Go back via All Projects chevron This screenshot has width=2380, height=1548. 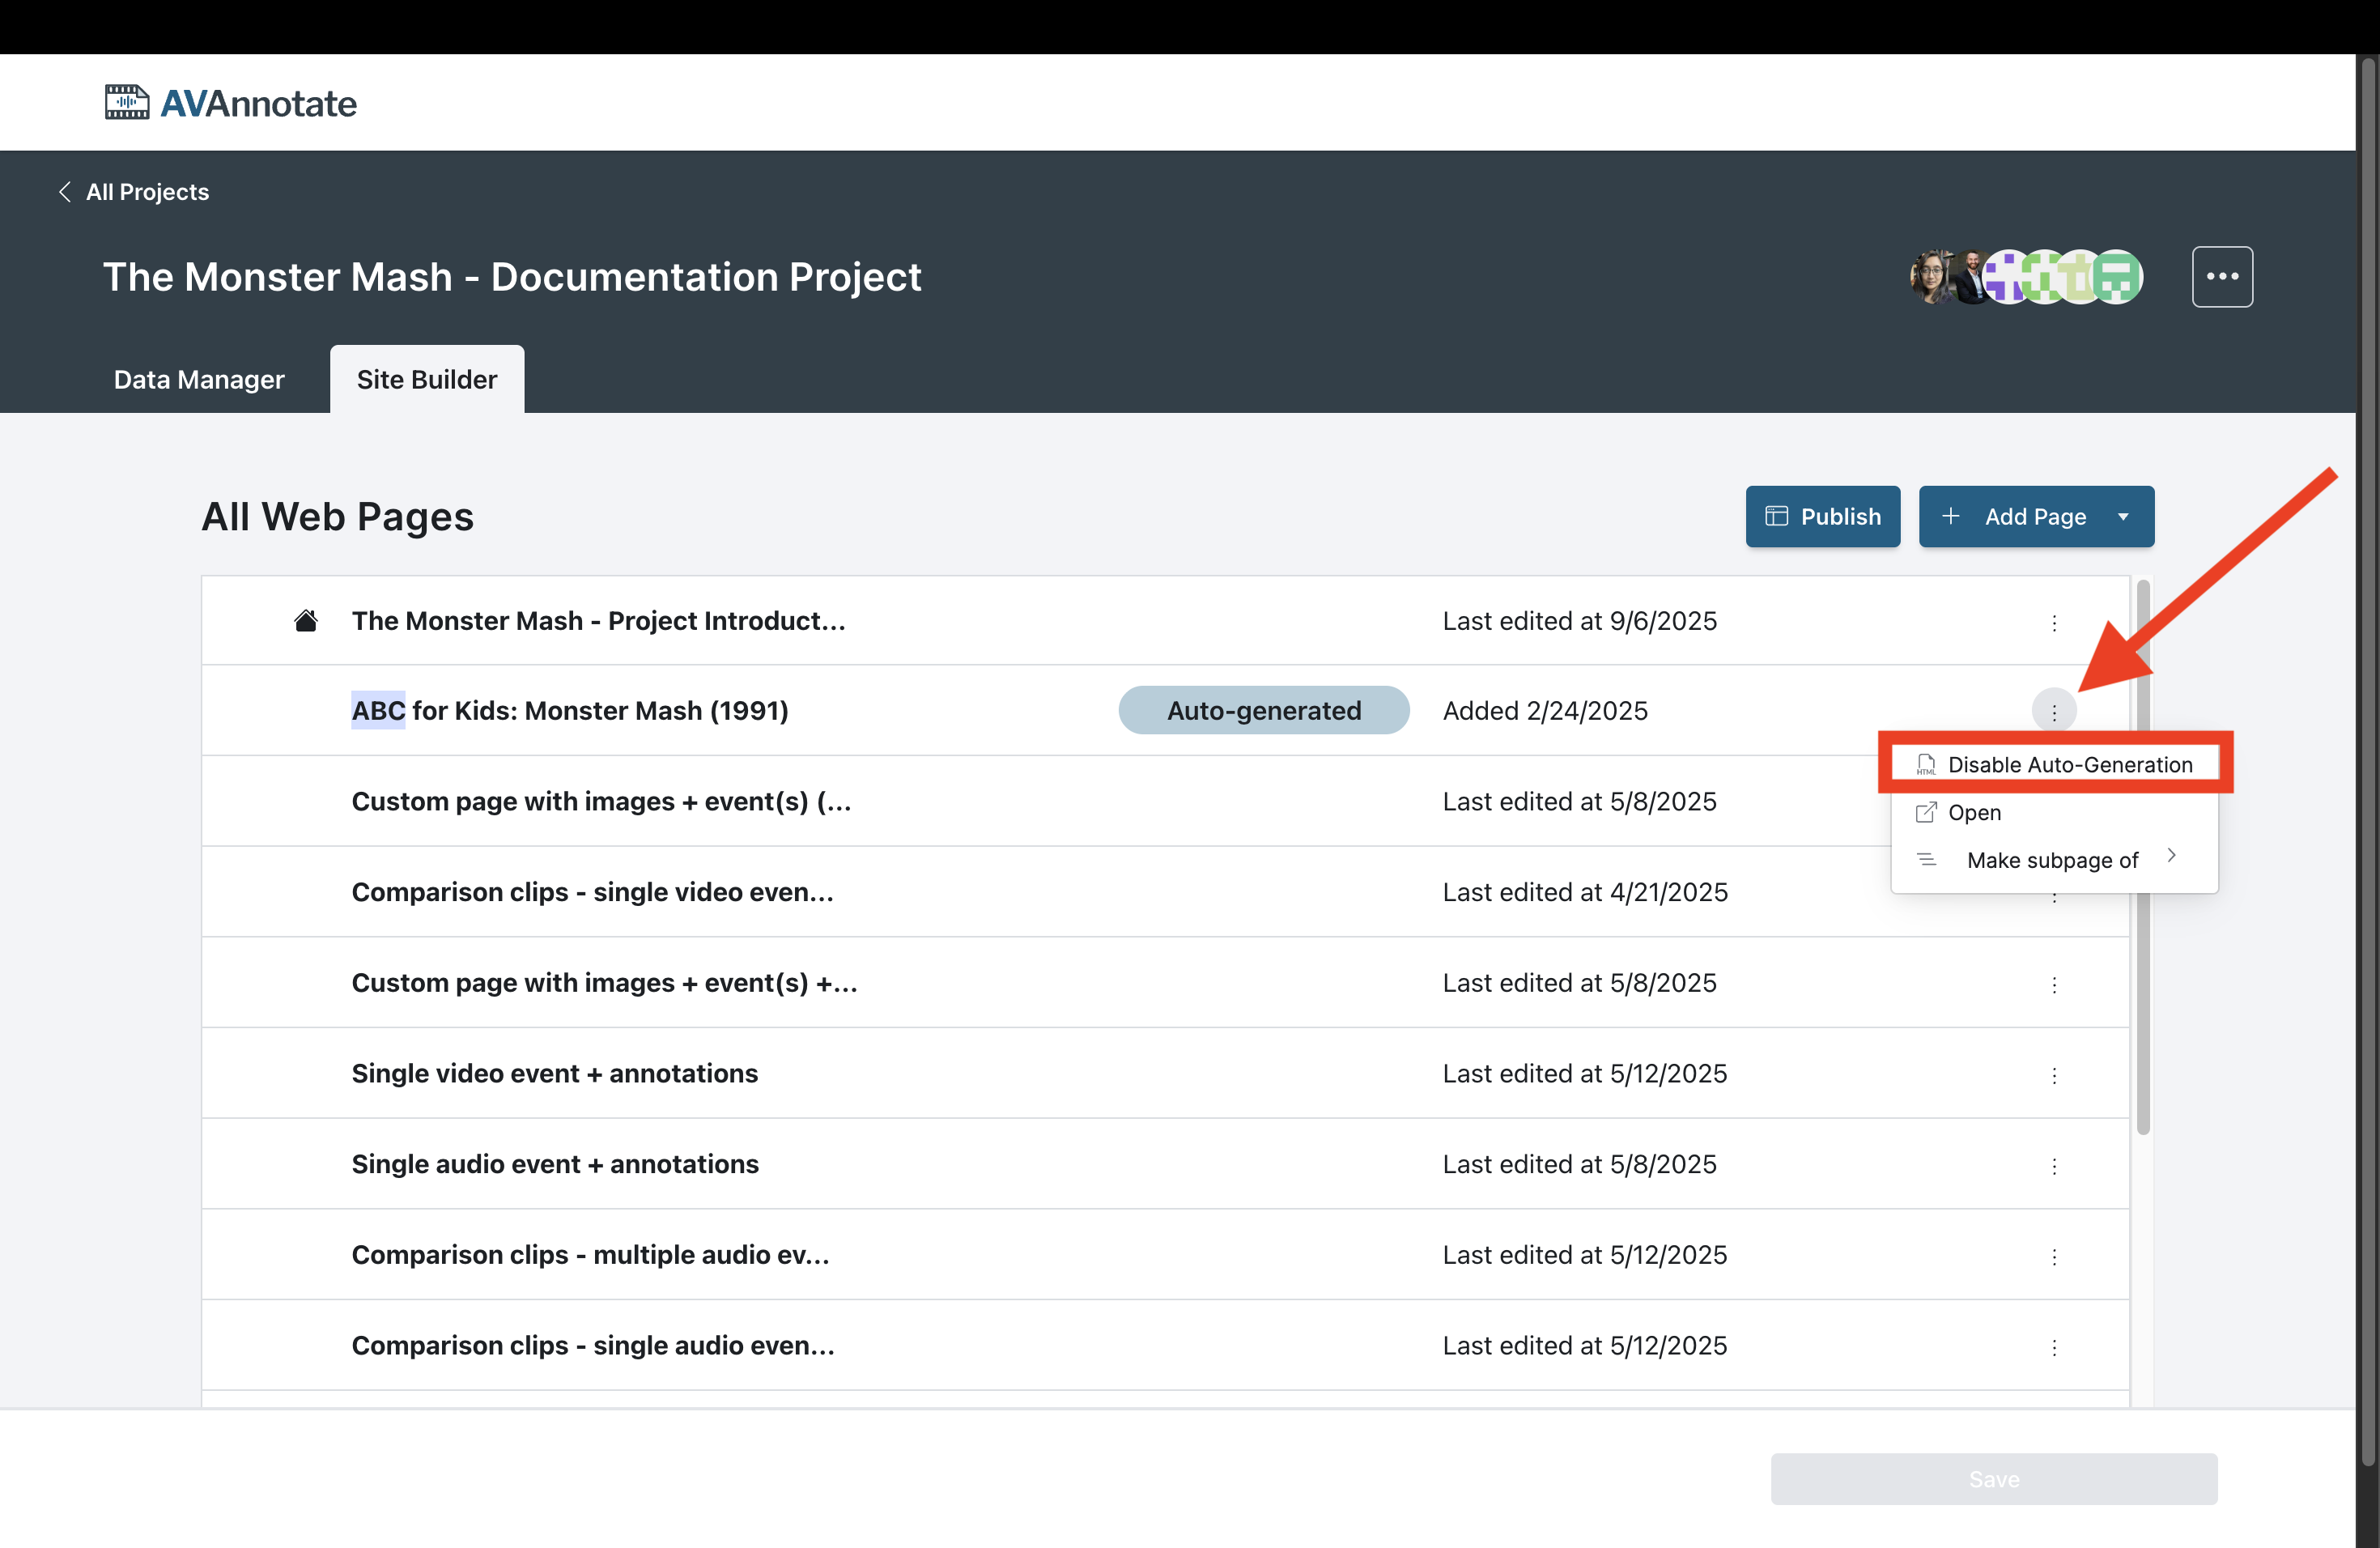click(65, 192)
